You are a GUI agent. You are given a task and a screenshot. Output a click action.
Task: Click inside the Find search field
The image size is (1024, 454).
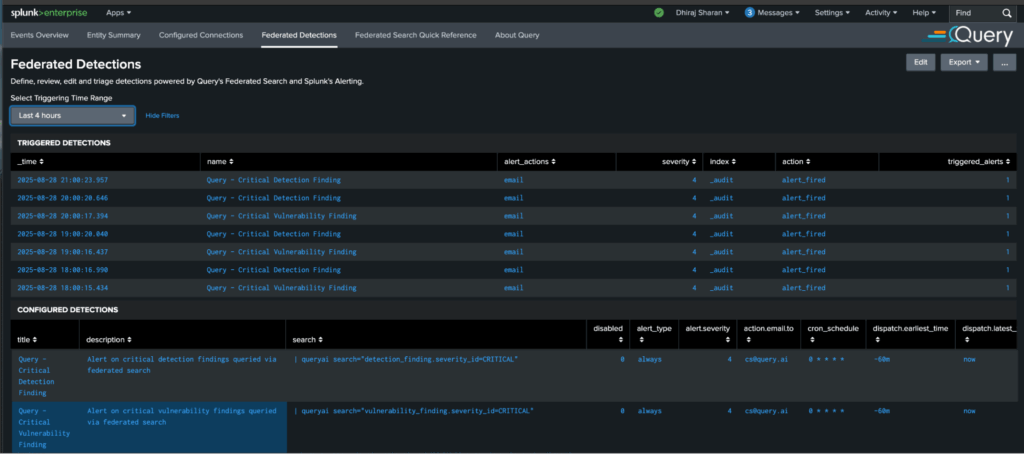tap(975, 12)
